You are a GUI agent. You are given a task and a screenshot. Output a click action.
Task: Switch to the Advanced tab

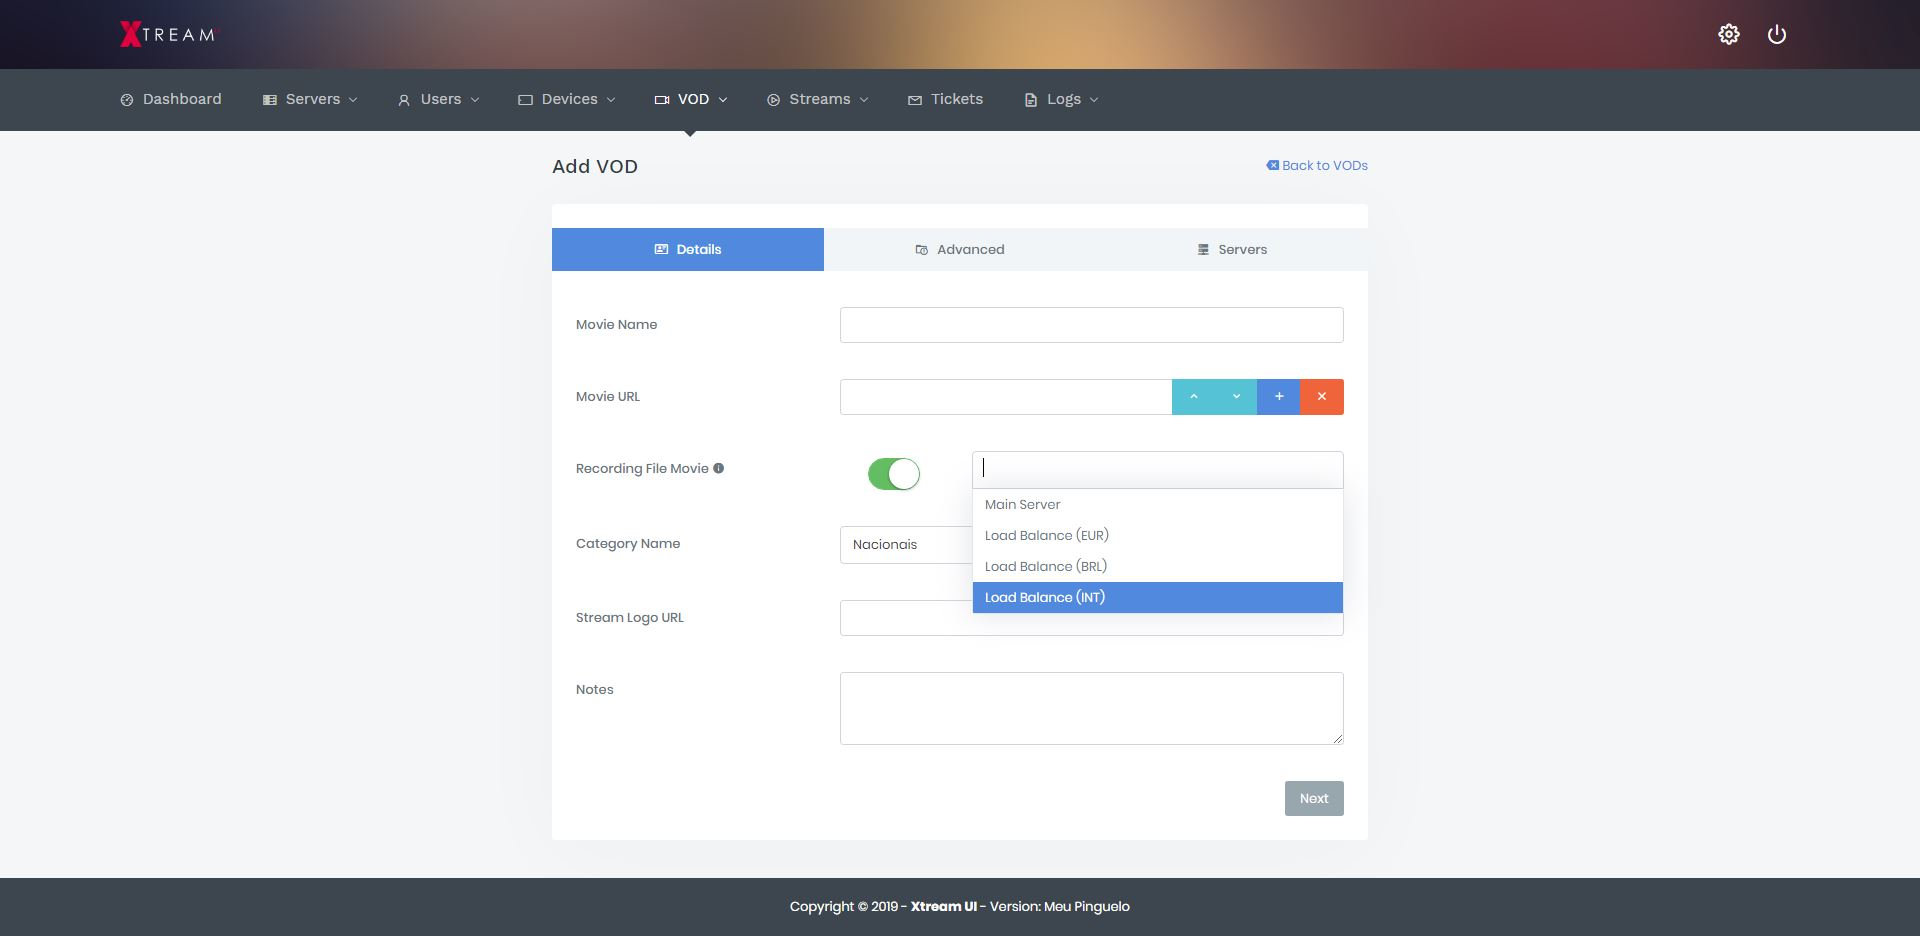click(x=960, y=250)
